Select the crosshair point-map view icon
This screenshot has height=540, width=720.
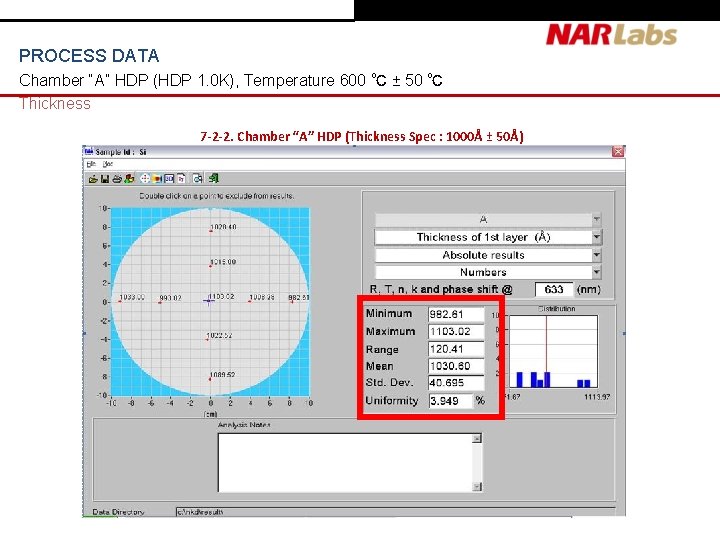click(x=145, y=179)
